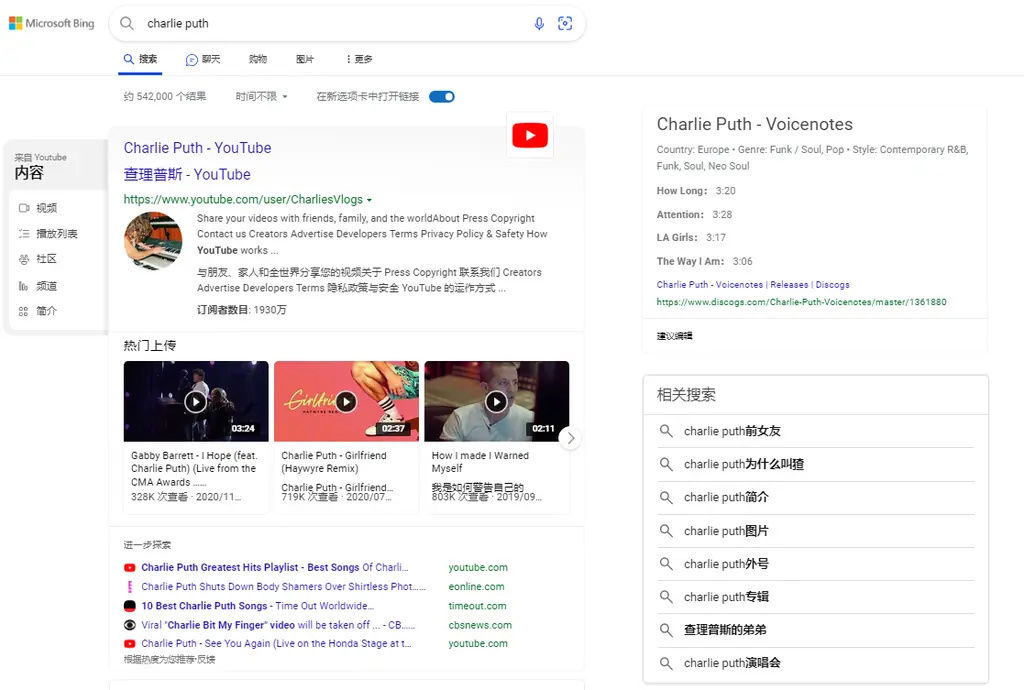The width and height of the screenshot is (1024, 690).
Task: Click search icon beside charlie puth简介
Action: pos(665,497)
